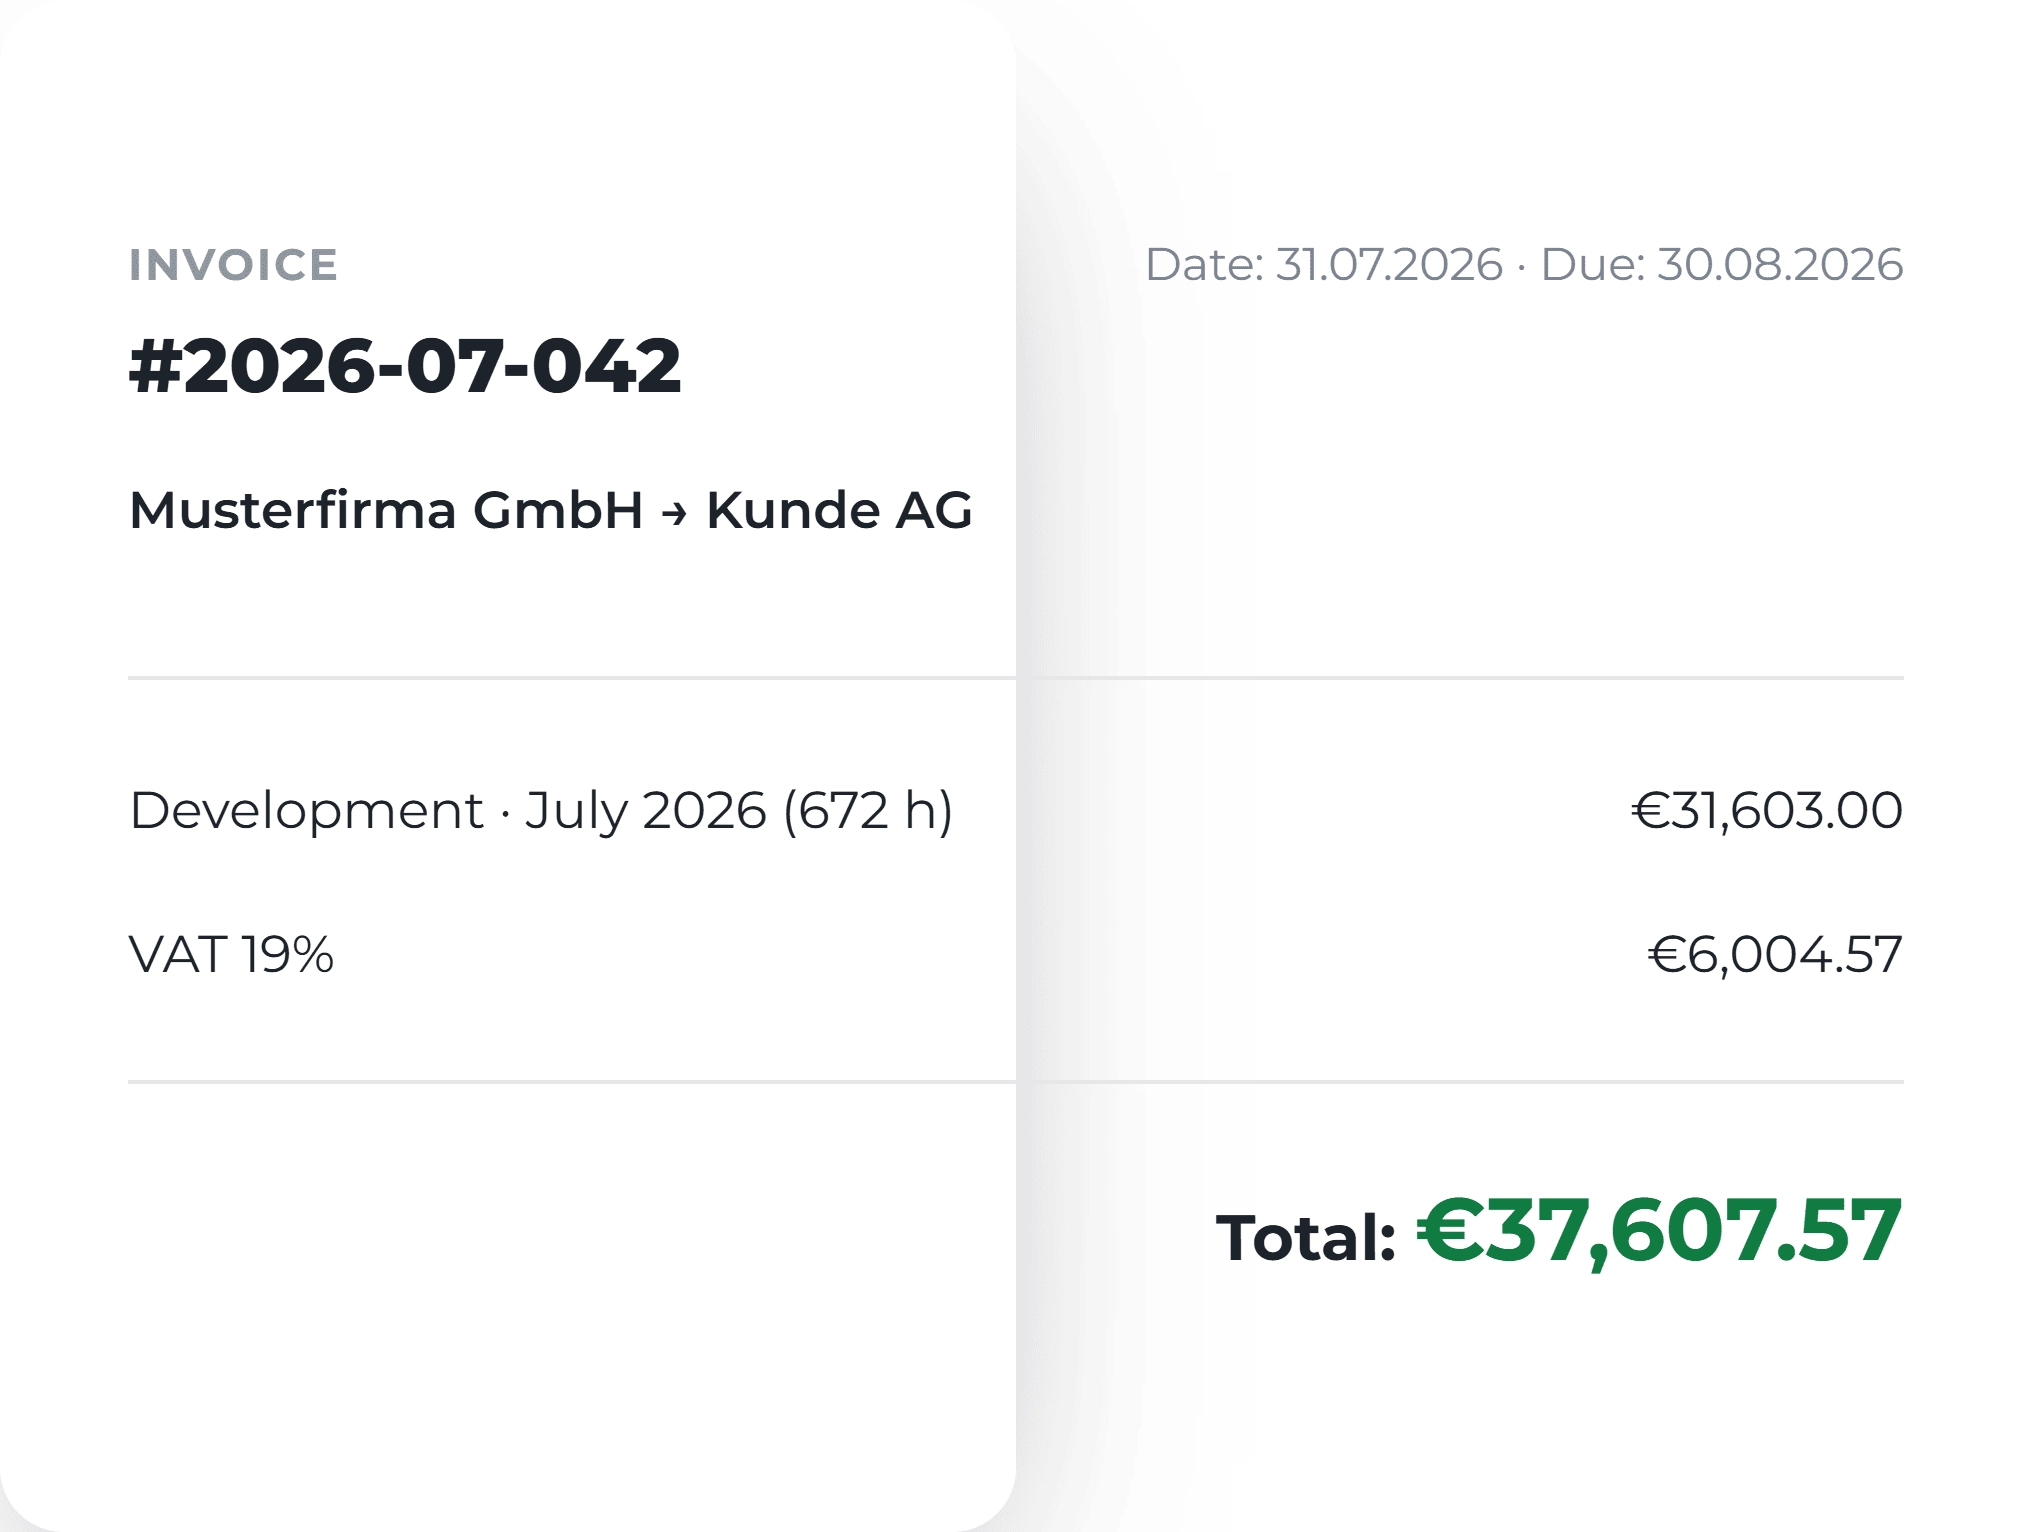Click the 672 h hours text
This screenshot has width=2032, height=1532.
pyautogui.click(x=868, y=811)
